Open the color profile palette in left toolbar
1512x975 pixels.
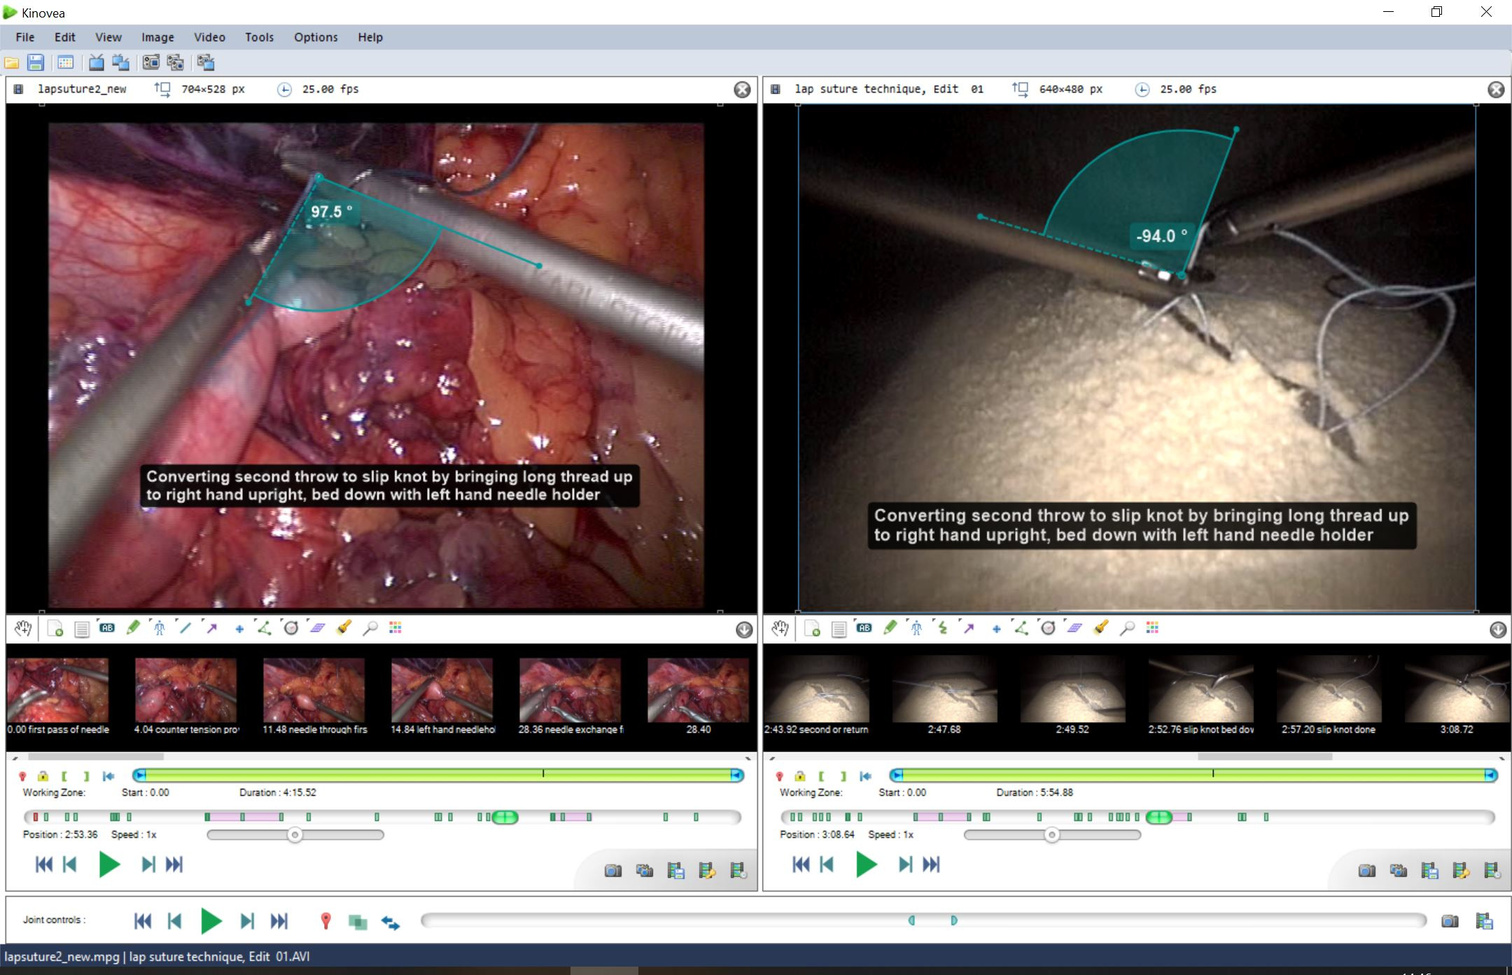pos(396,628)
